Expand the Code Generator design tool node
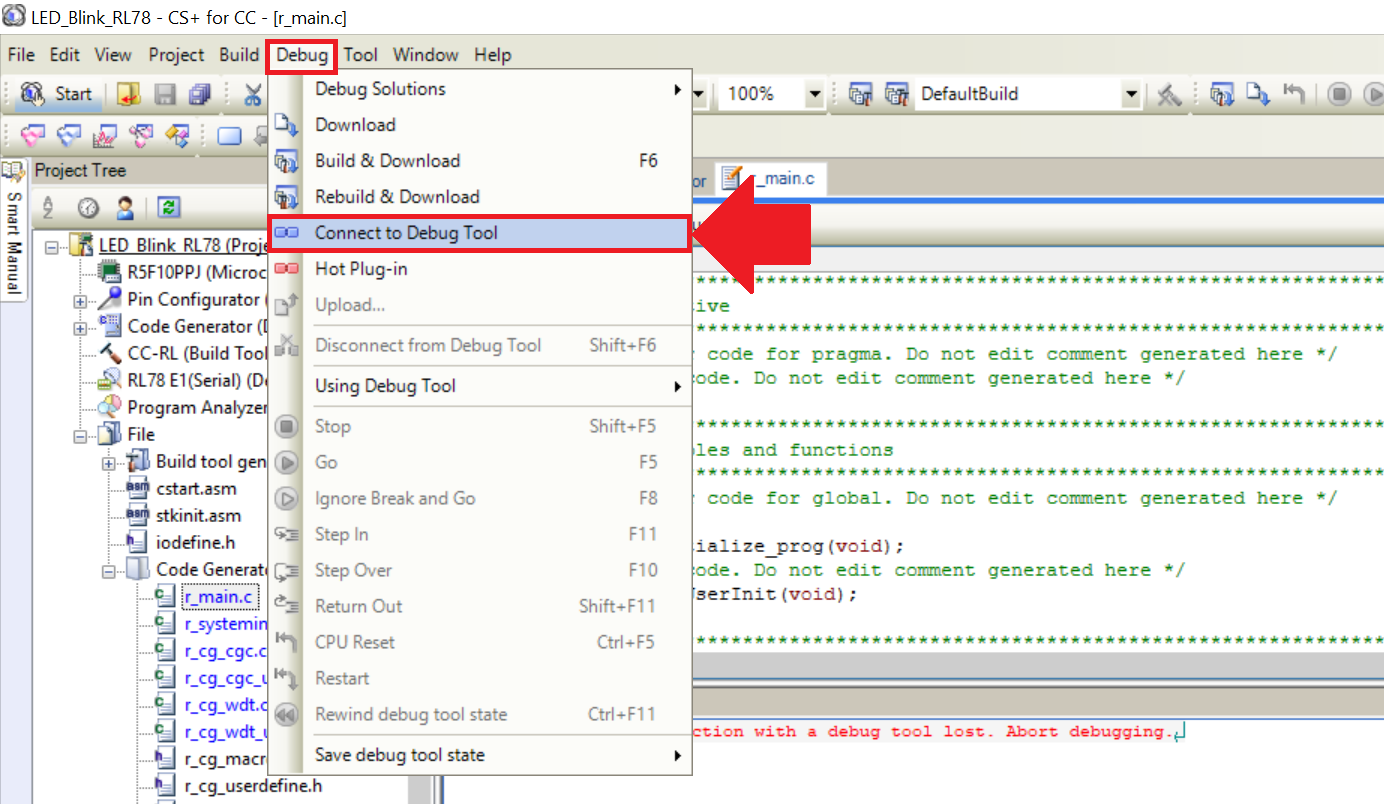 (x=79, y=327)
